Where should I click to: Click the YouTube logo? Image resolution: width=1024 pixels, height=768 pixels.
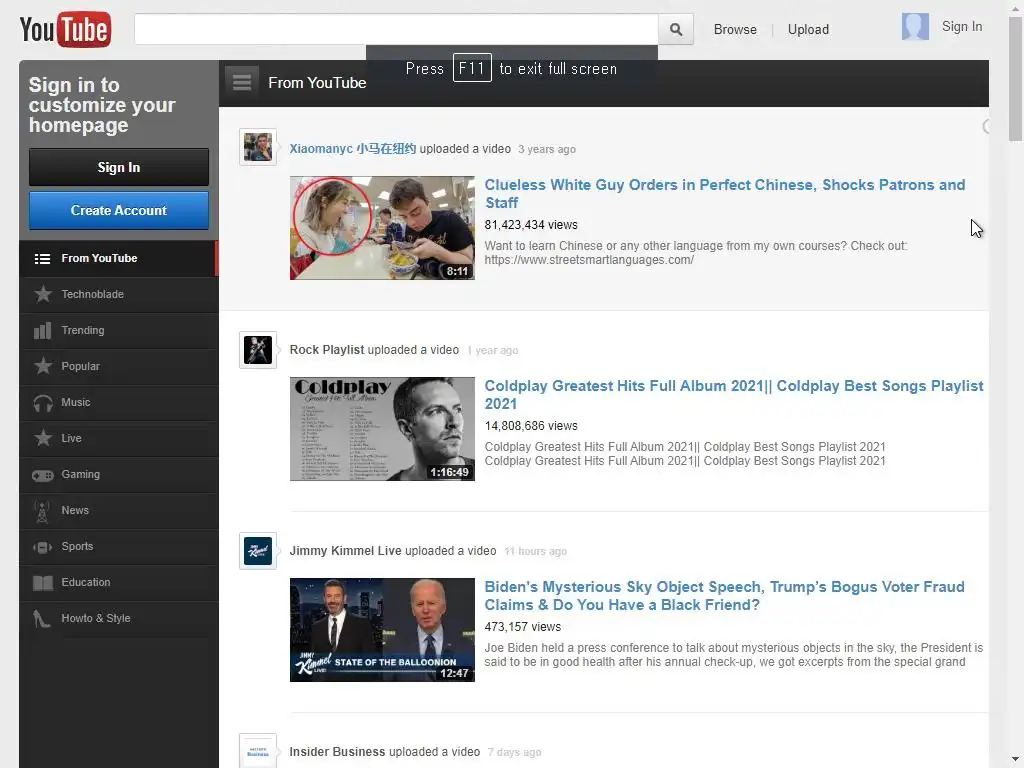click(65, 29)
